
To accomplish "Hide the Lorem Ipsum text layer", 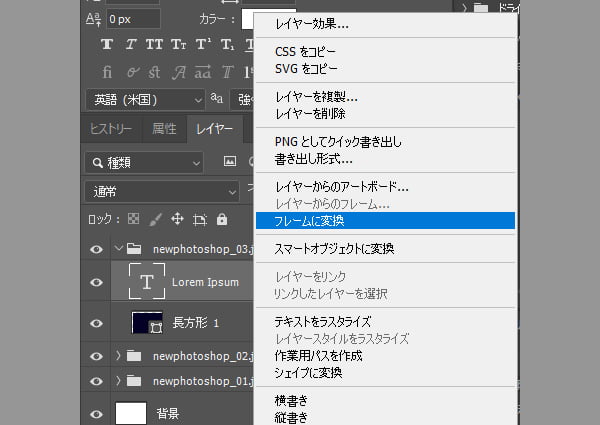I will (96, 282).
